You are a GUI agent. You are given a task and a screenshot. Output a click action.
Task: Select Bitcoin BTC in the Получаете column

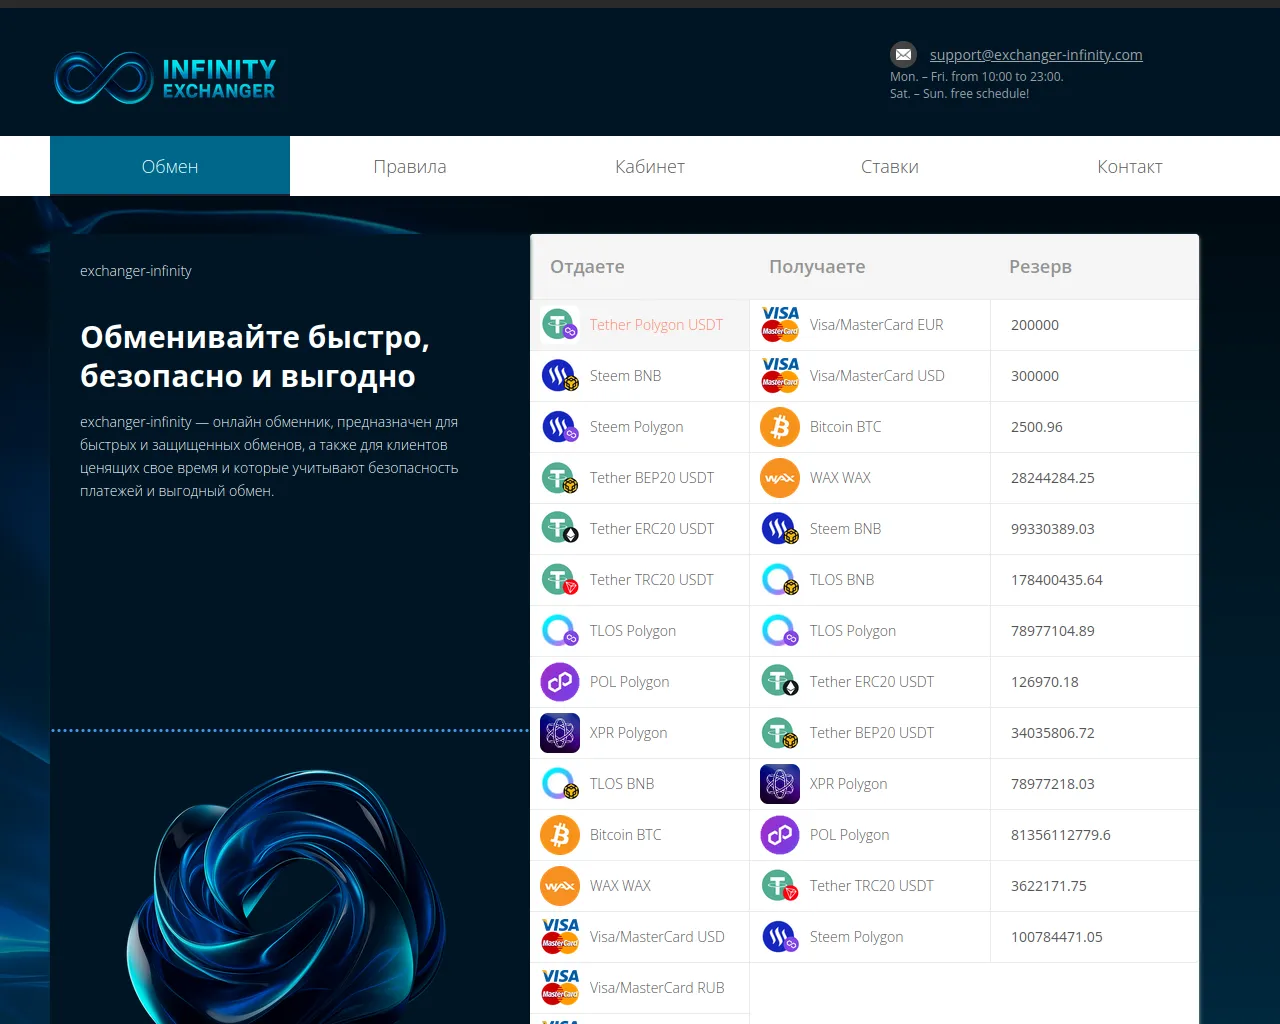click(x=845, y=427)
